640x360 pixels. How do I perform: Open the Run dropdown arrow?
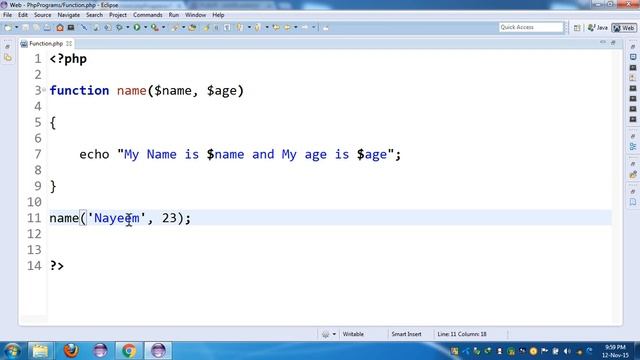[x=145, y=28]
